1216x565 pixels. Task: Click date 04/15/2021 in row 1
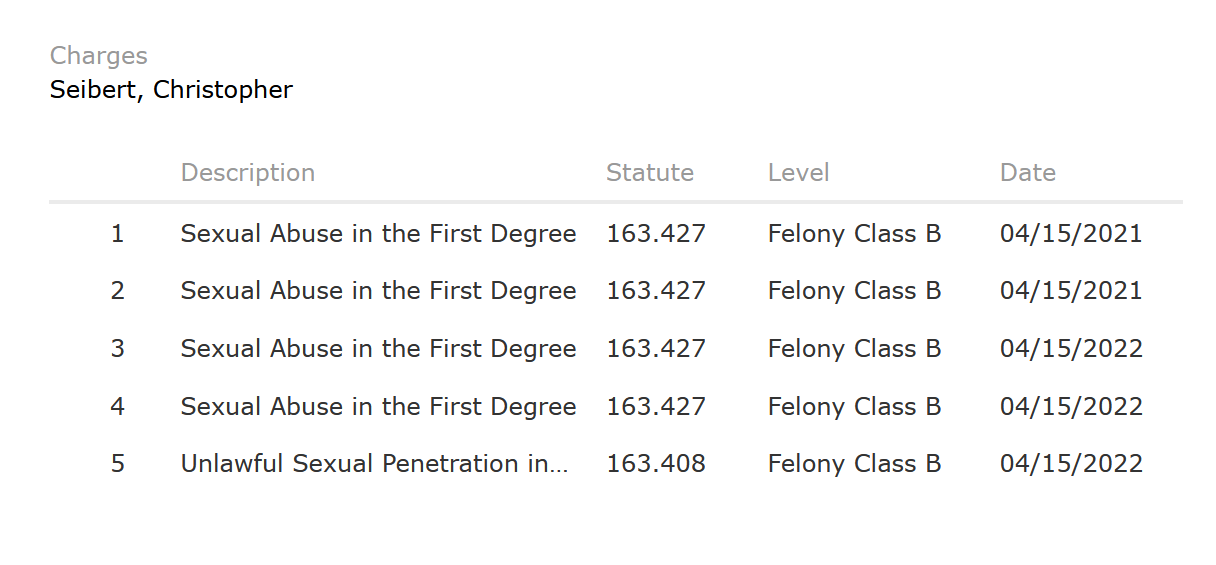click(1071, 234)
